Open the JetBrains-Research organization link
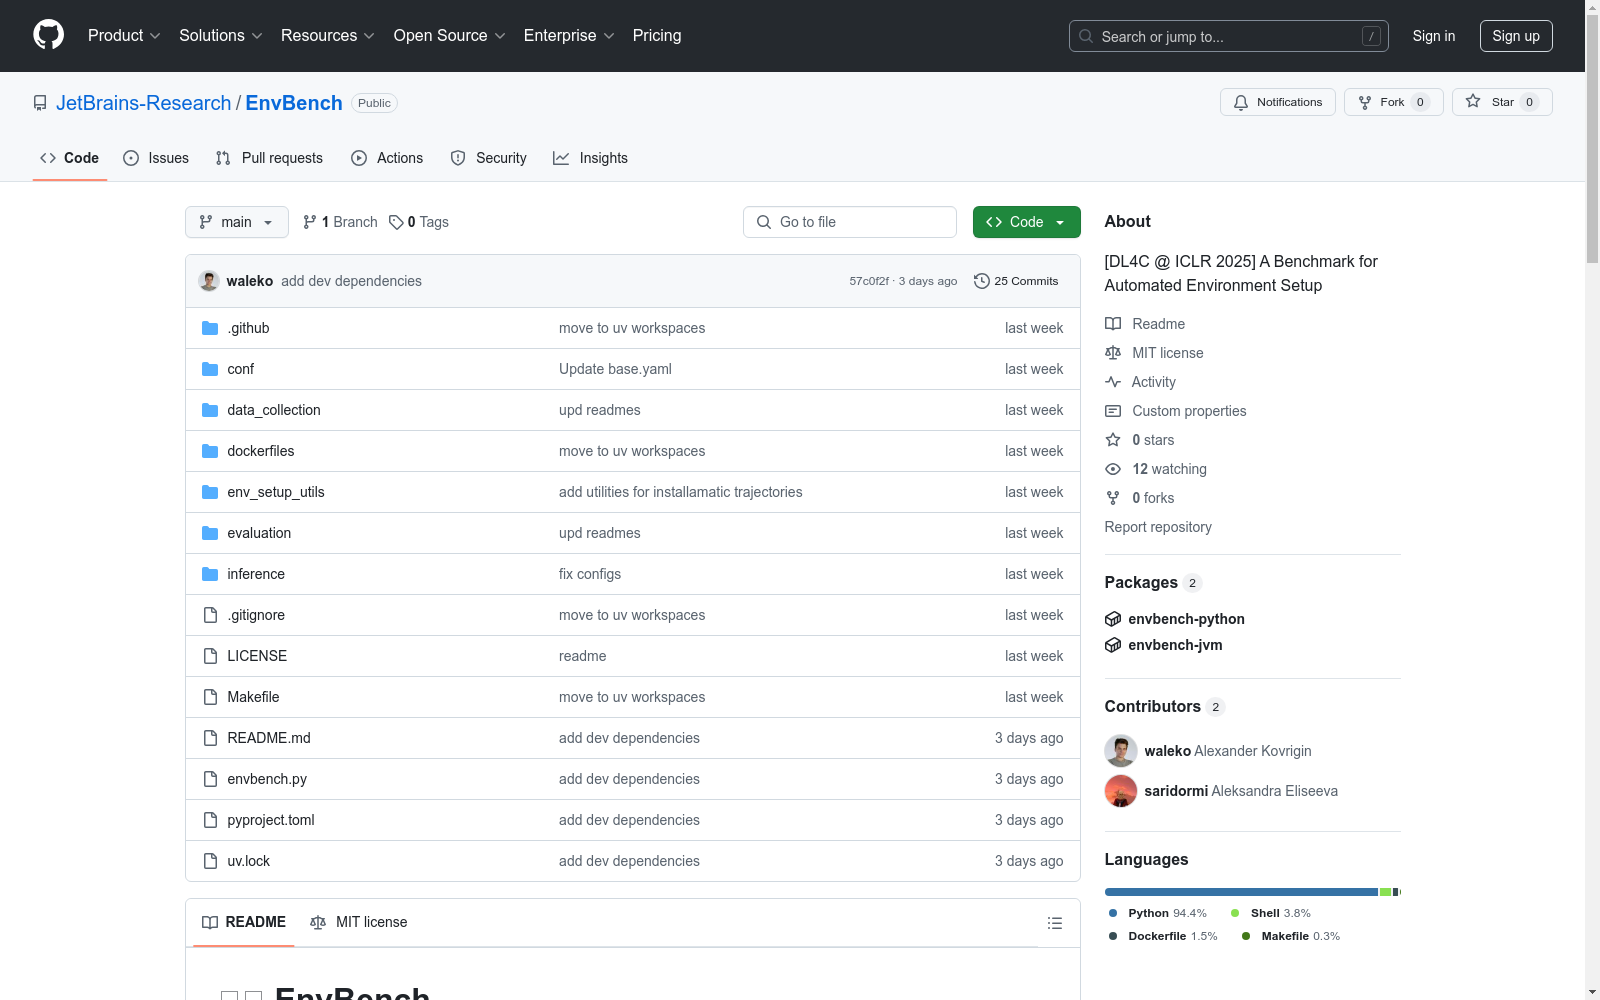 coord(143,103)
